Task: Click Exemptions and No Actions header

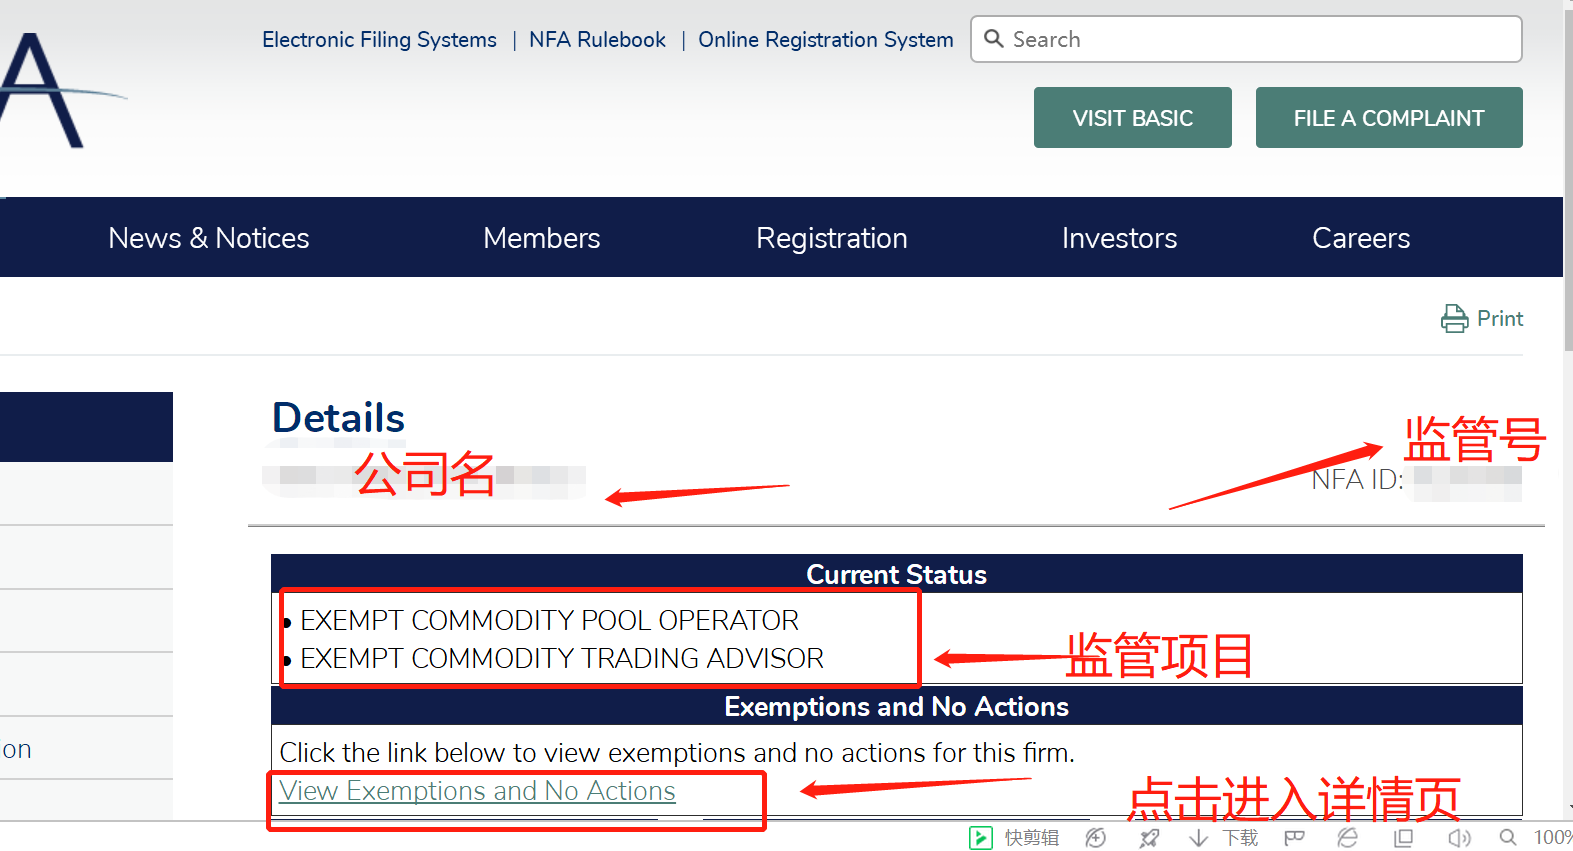Action: coord(897,706)
